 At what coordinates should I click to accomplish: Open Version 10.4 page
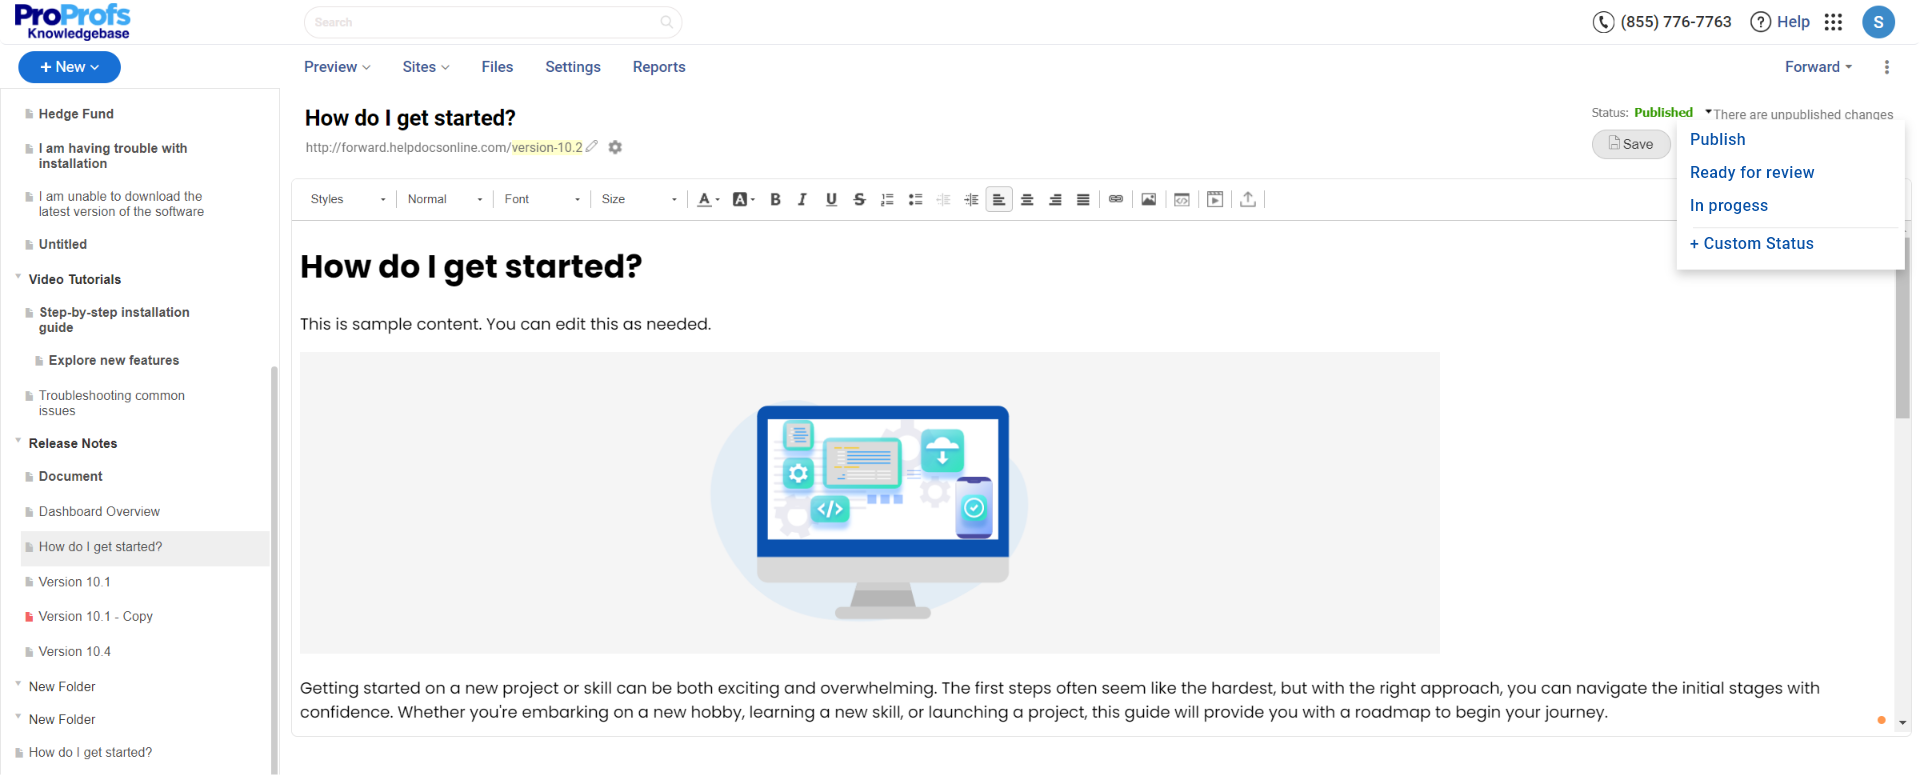pos(75,651)
